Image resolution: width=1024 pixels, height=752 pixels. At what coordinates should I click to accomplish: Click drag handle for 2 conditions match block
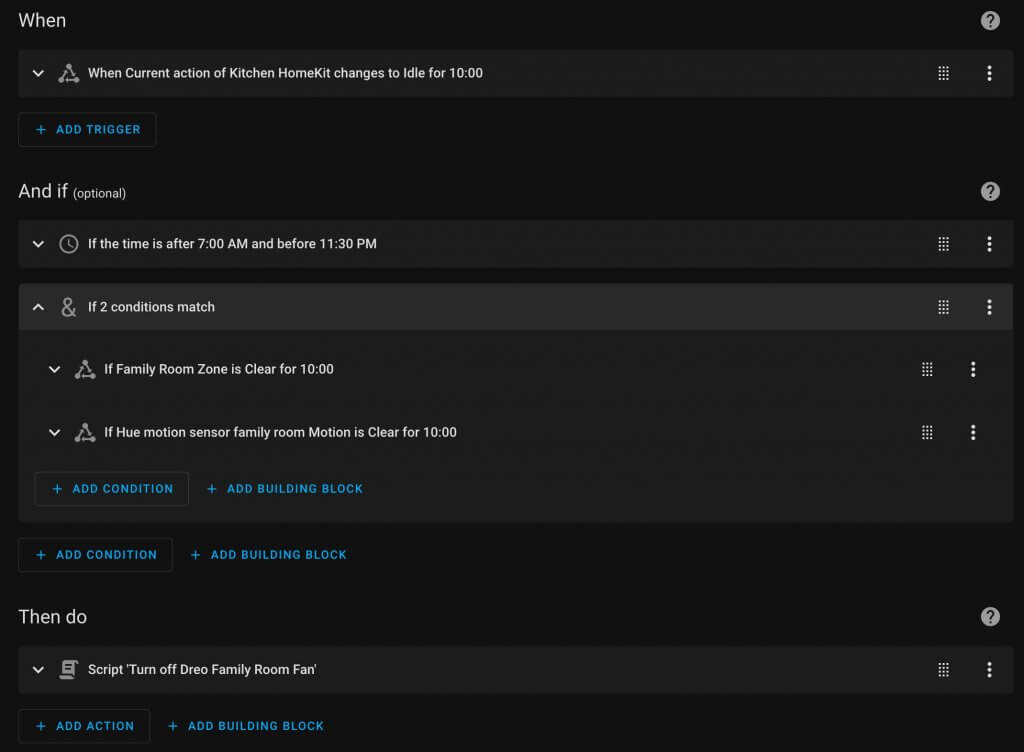click(x=943, y=307)
